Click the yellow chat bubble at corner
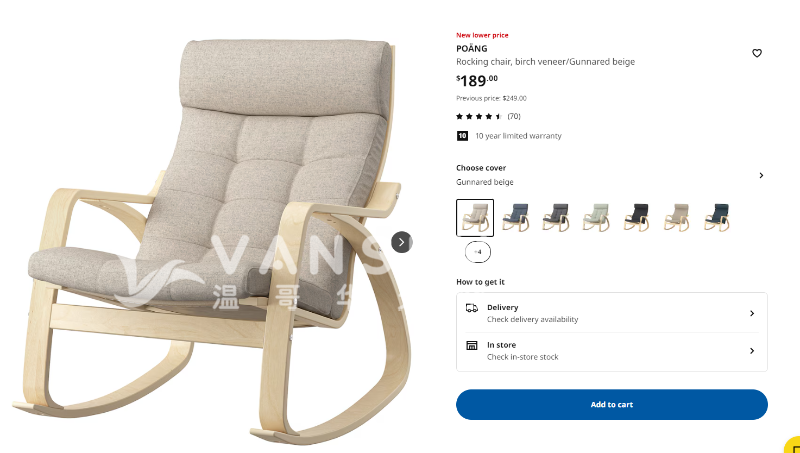800x453 pixels. pyautogui.click(x=792, y=445)
